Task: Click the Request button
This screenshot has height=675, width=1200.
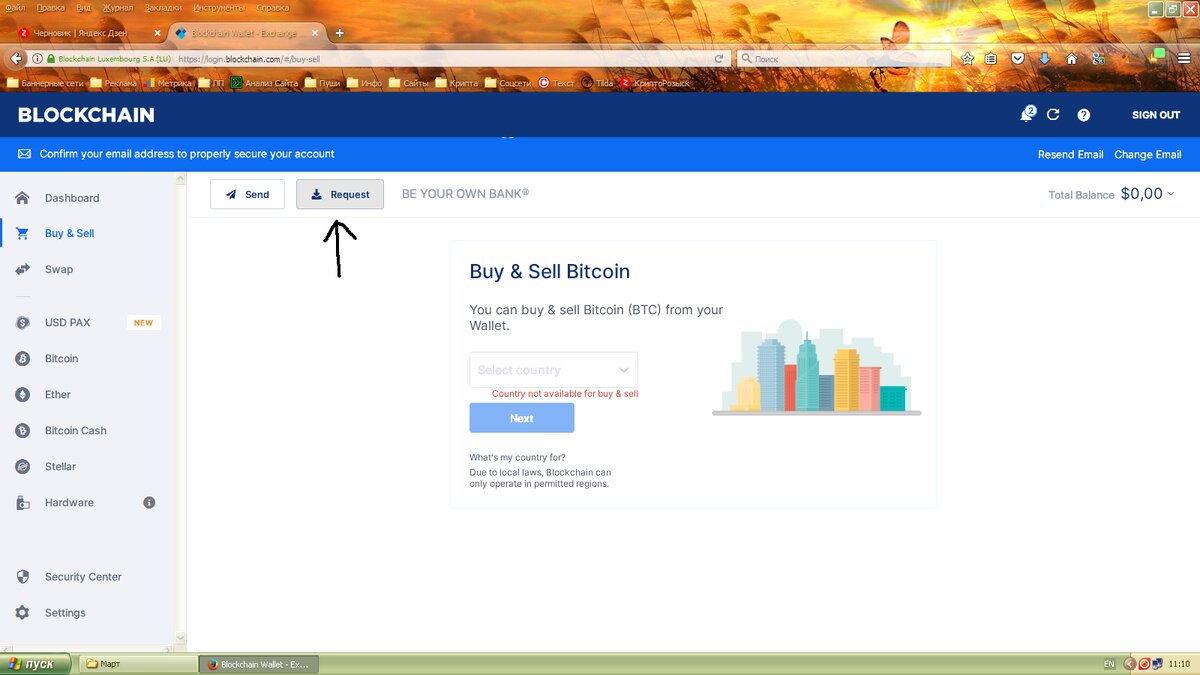Action: [x=340, y=194]
